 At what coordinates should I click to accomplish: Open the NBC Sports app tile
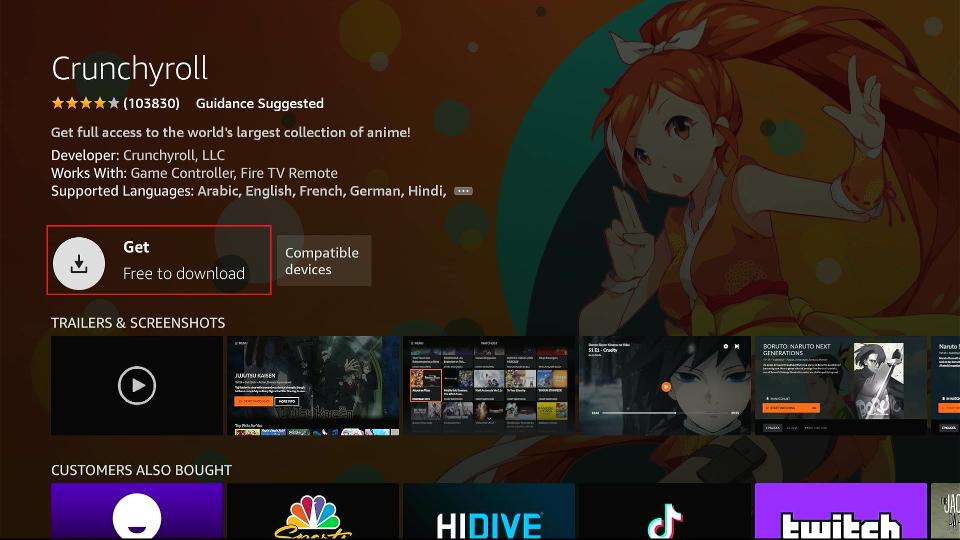(313, 511)
